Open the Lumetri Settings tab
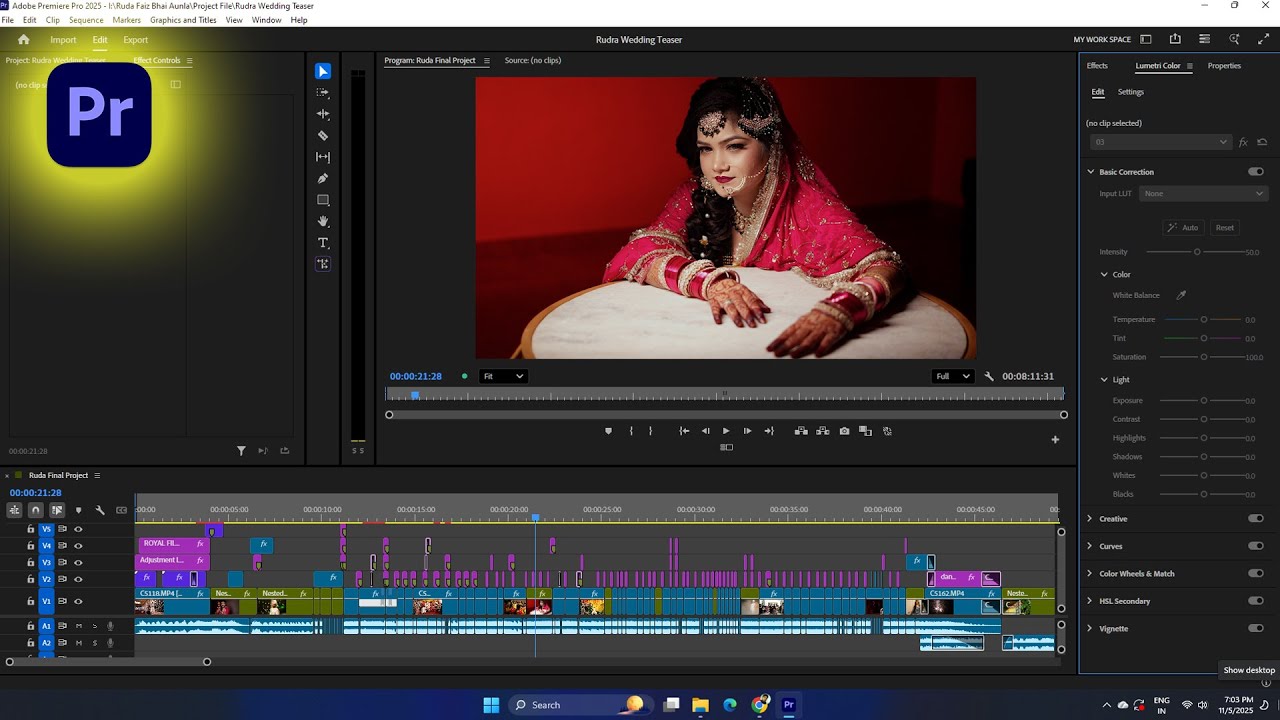 pyautogui.click(x=1131, y=92)
